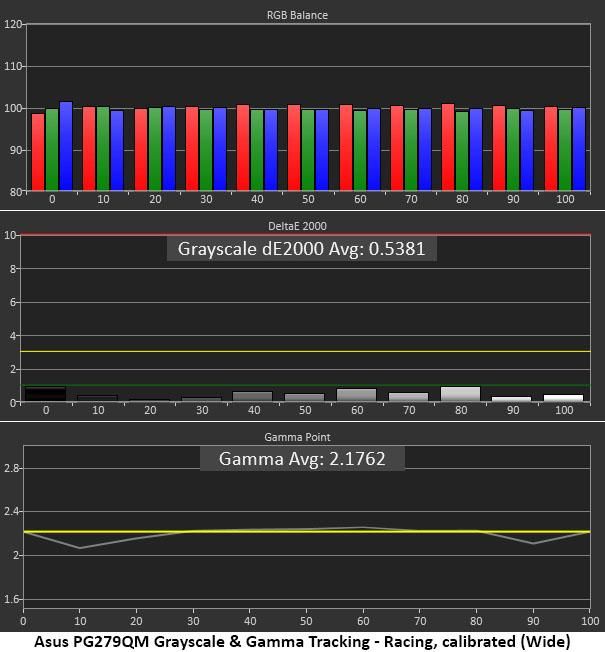Click the green bar at 20 in RGB Balance

(155, 149)
